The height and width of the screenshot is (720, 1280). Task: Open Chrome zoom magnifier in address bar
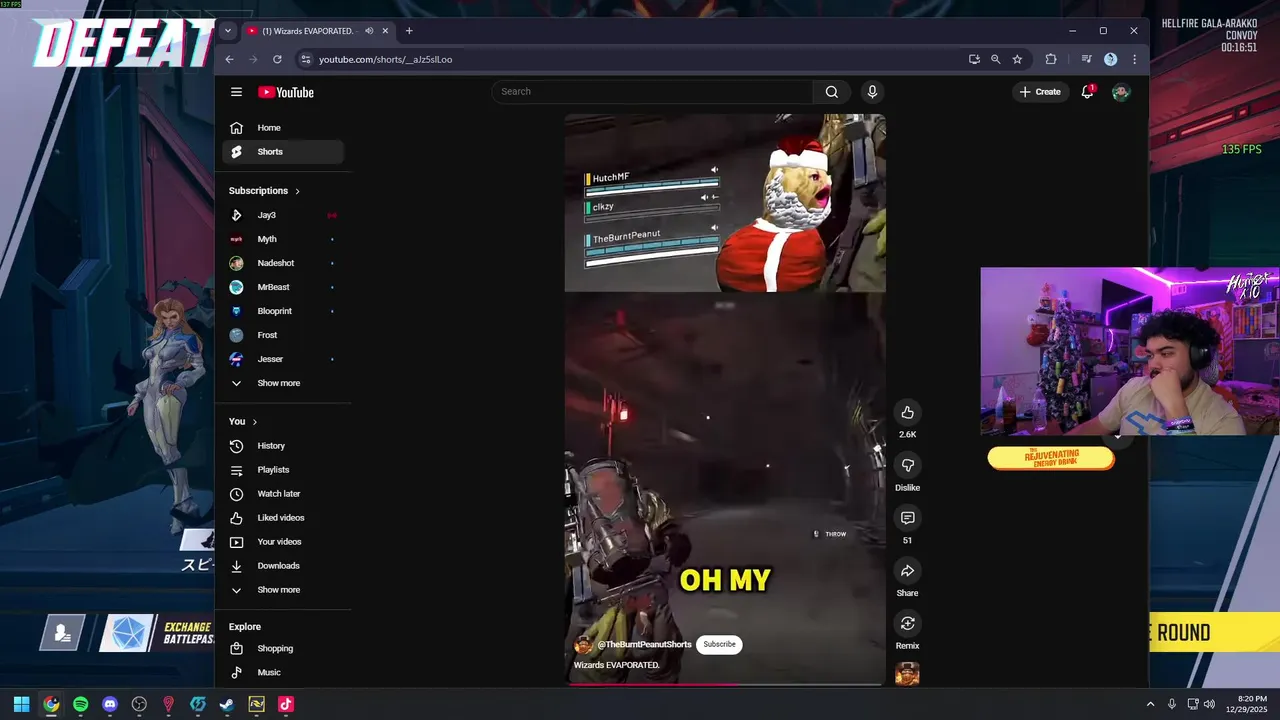[996, 59]
